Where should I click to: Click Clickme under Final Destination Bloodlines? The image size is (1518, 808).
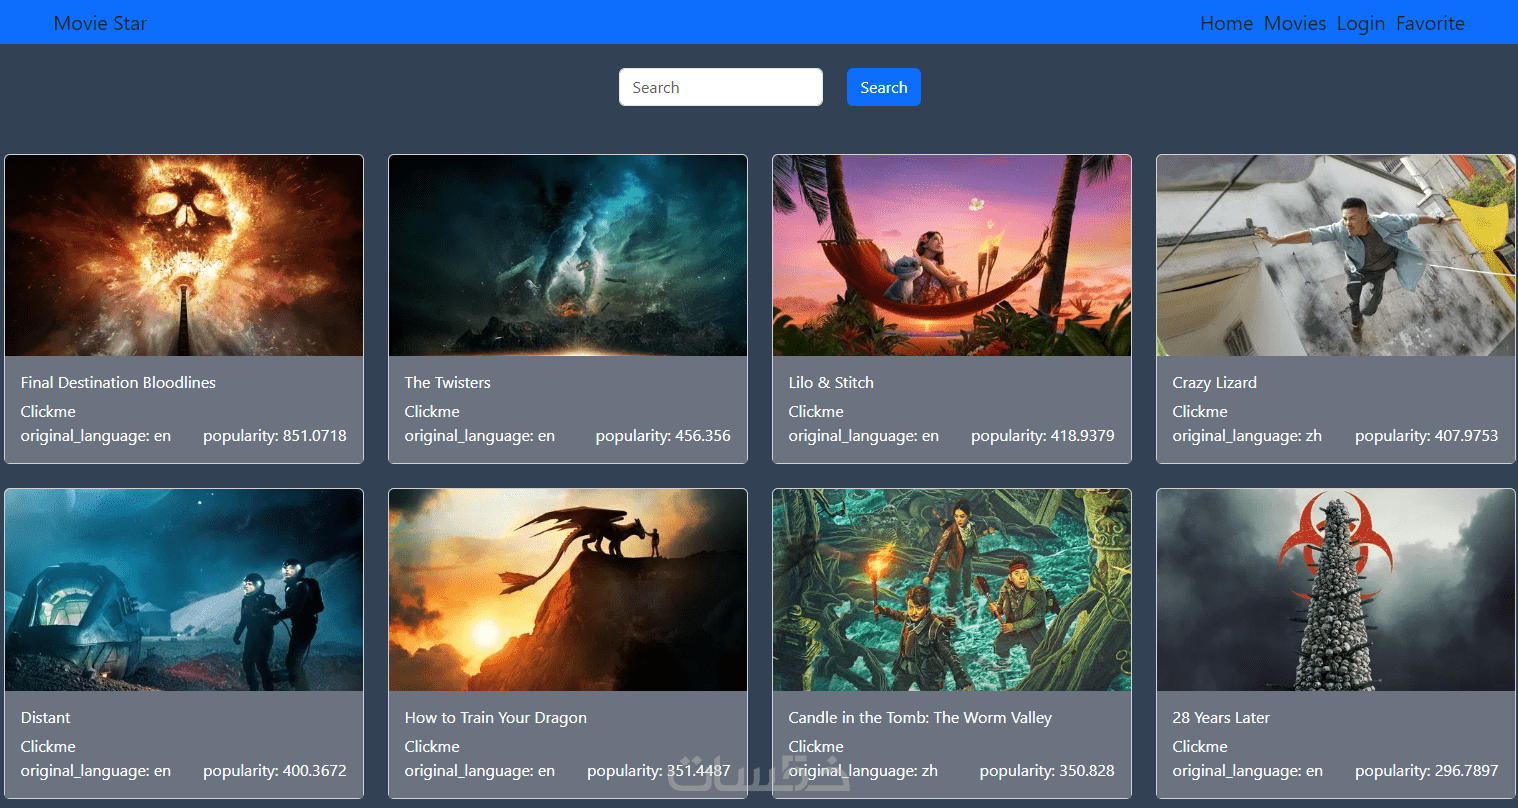pyautogui.click(x=48, y=411)
